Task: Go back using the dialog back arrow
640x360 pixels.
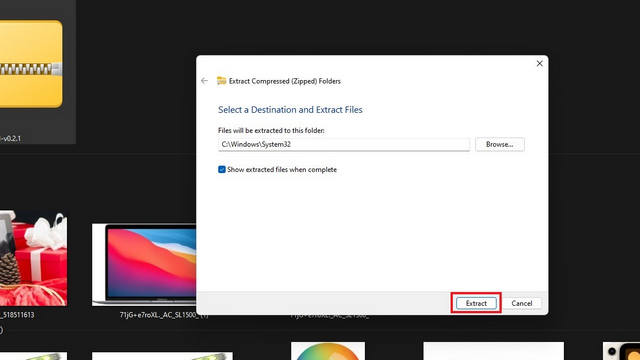Action: (204, 81)
